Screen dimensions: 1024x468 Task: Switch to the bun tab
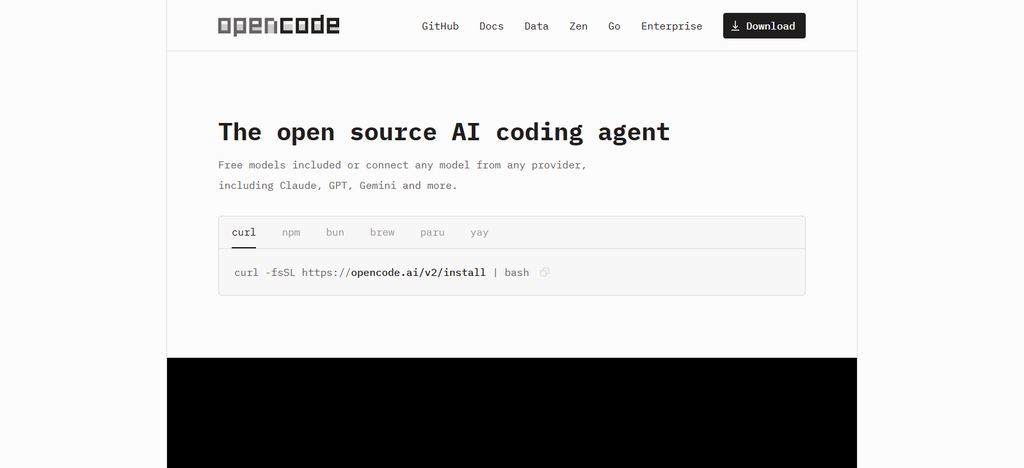tap(335, 232)
